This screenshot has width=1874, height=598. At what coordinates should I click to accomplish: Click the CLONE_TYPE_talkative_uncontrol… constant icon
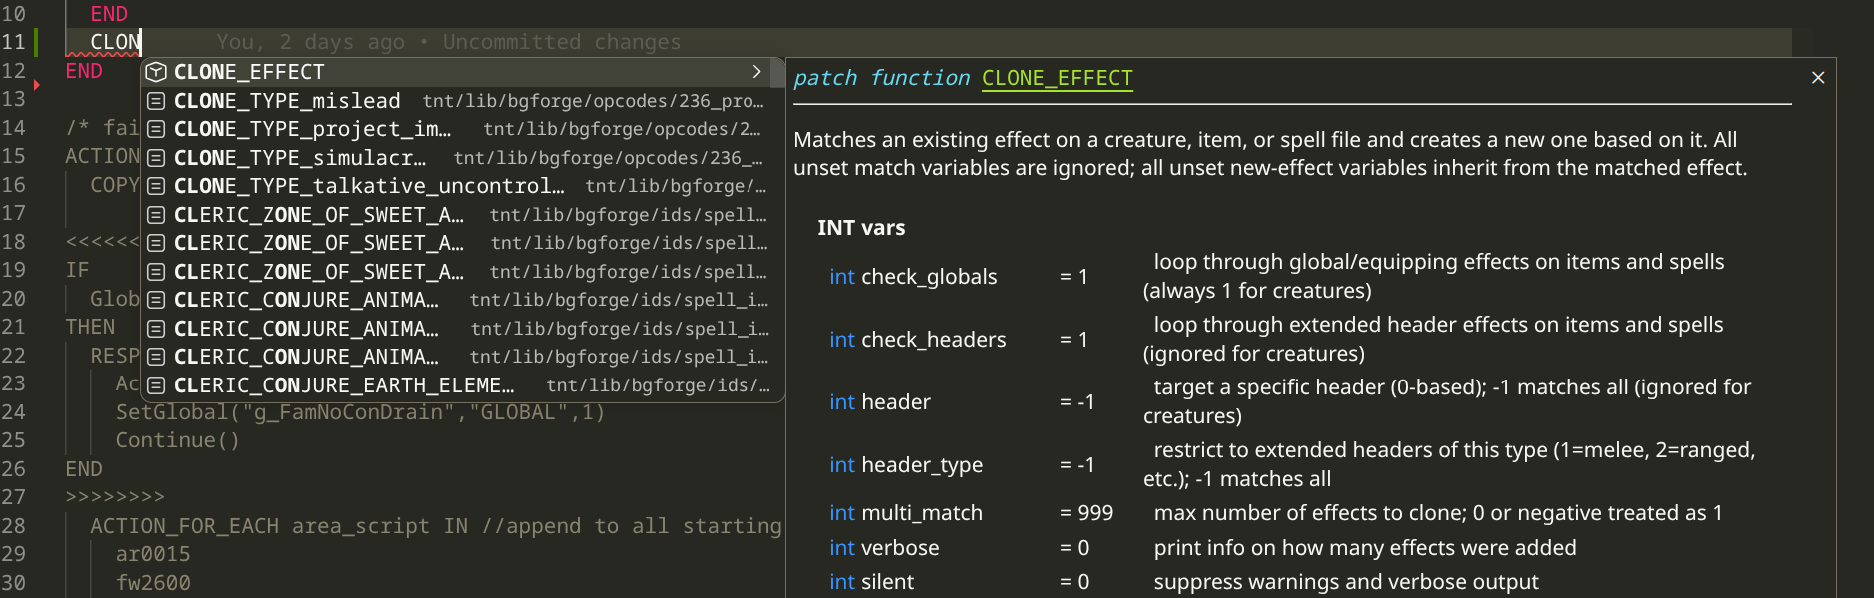tap(156, 186)
